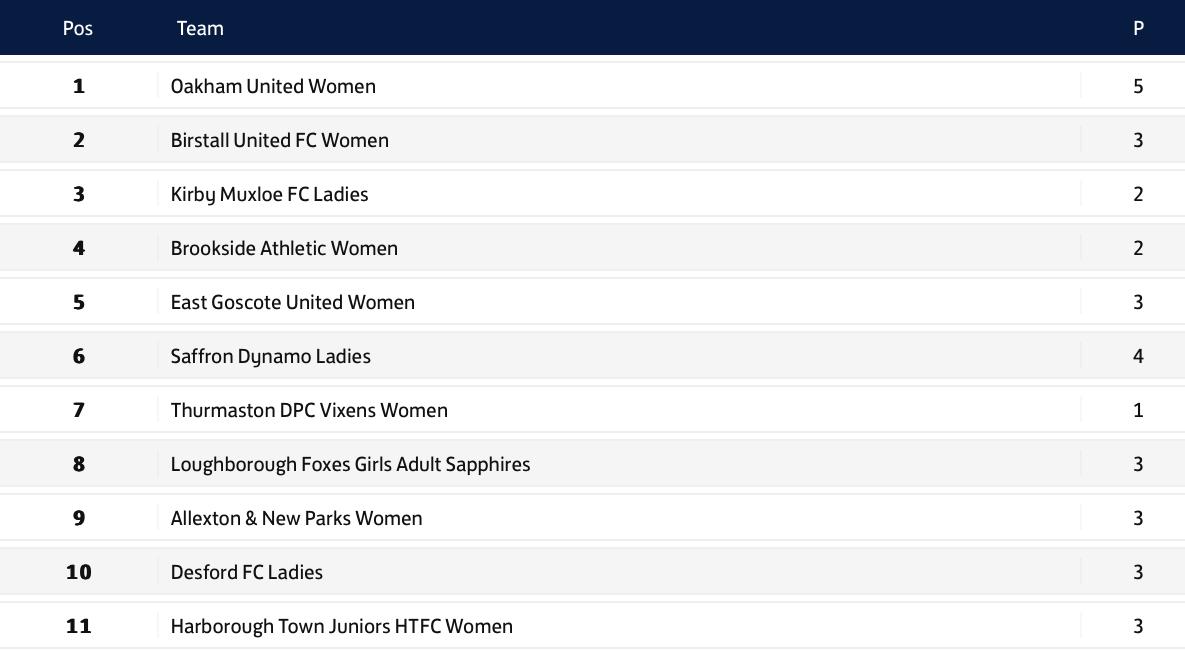Open Birstall United FC Women team link
The image size is (1185, 650).
(x=279, y=140)
